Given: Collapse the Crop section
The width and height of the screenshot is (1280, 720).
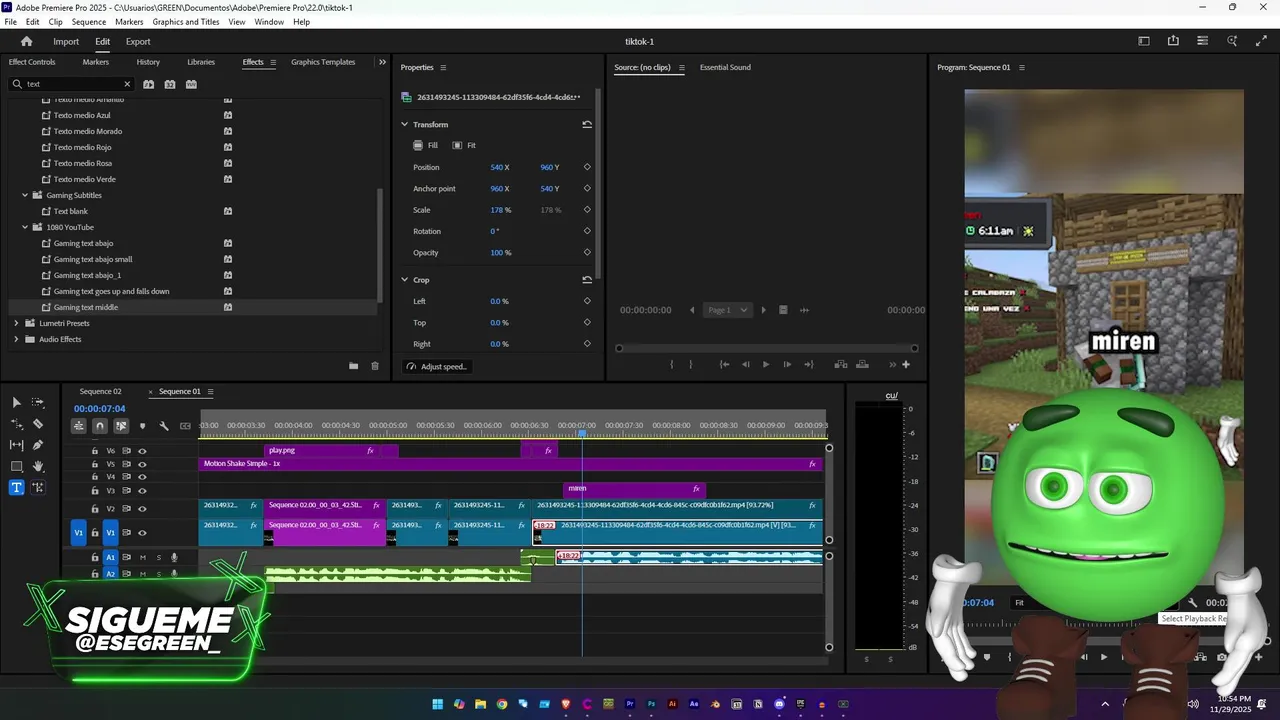Looking at the screenshot, I should tap(405, 280).
